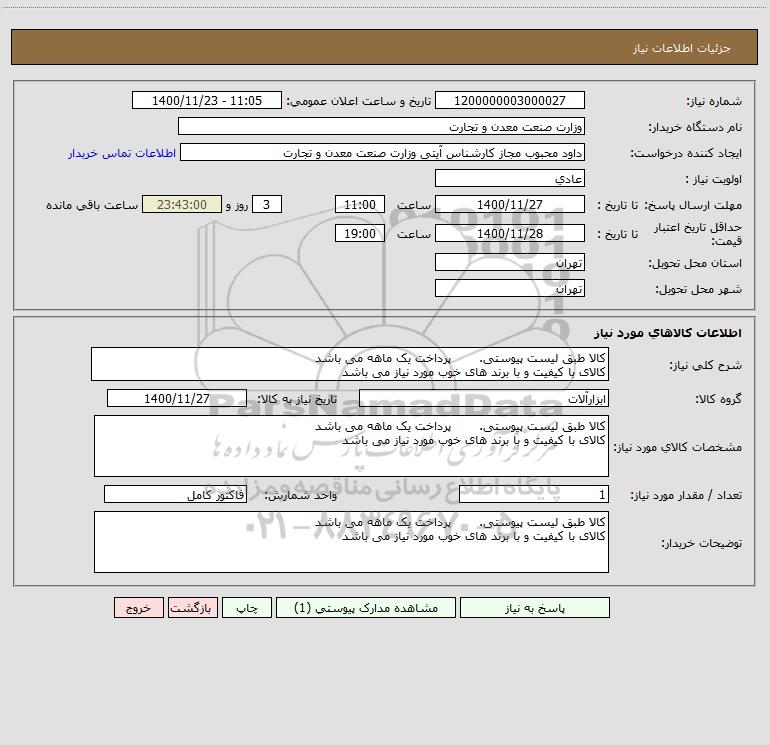Click the اولویت نیاز field عادي

pos(510,178)
